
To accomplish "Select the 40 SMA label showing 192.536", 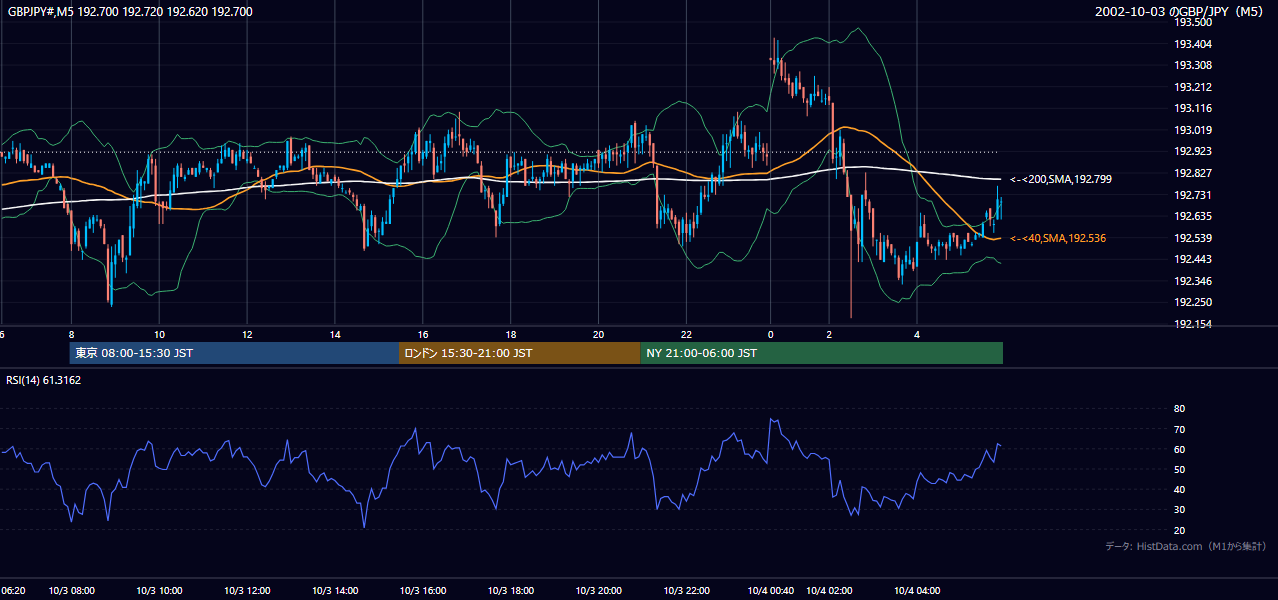I will point(1058,238).
